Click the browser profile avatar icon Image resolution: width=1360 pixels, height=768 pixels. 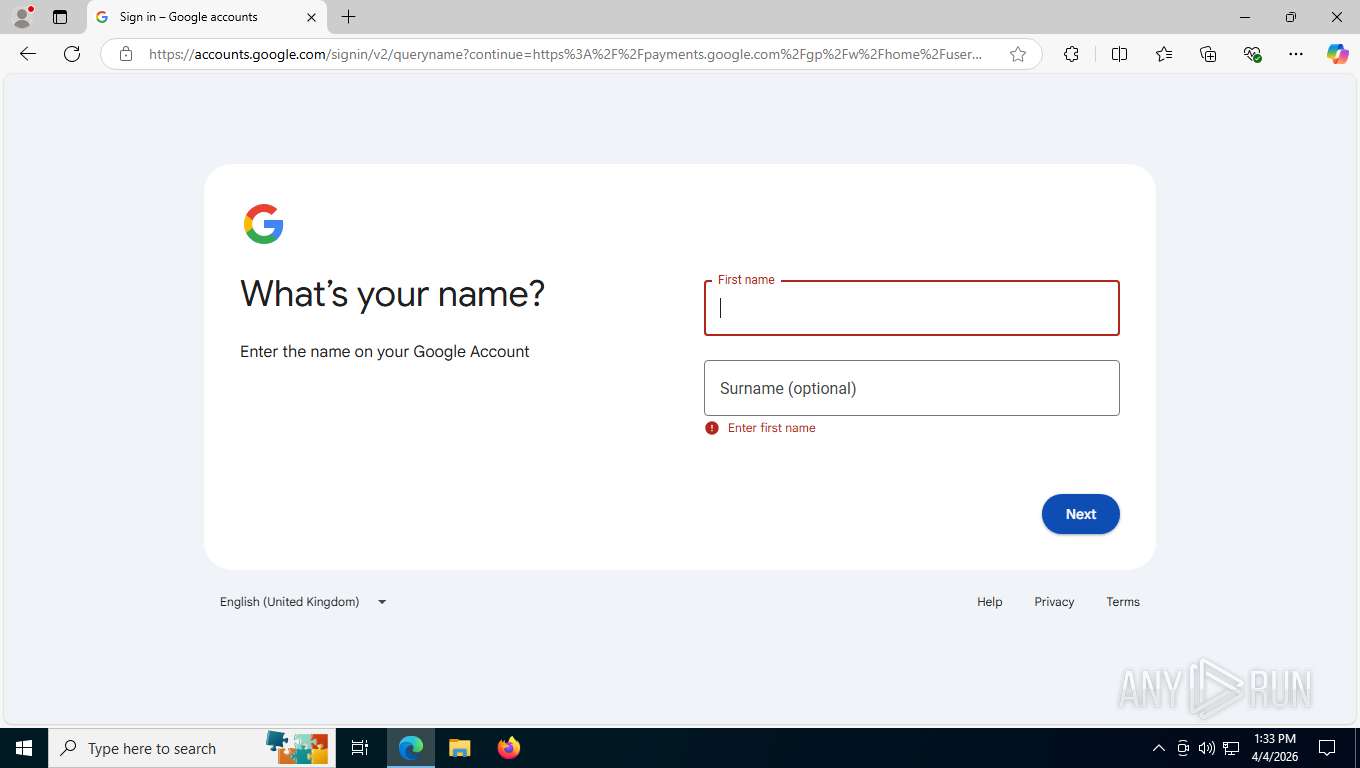pos(22,17)
